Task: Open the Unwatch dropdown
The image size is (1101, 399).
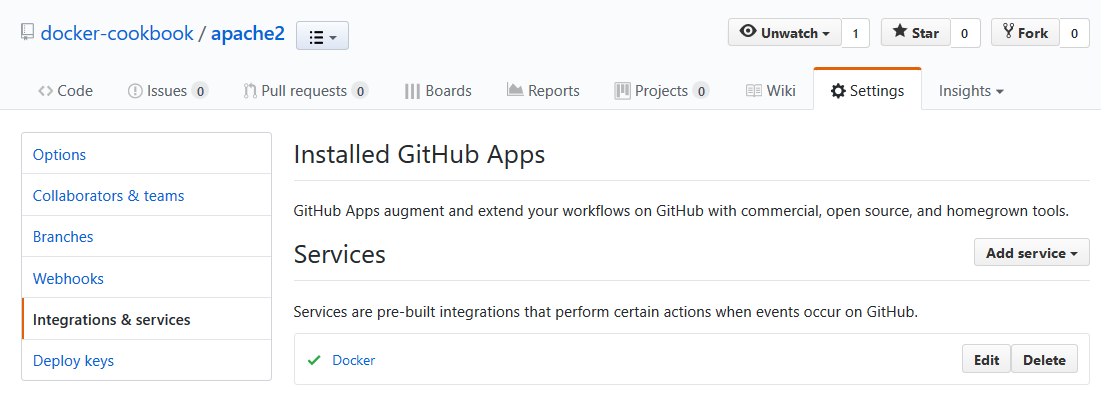Action: point(784,32)
